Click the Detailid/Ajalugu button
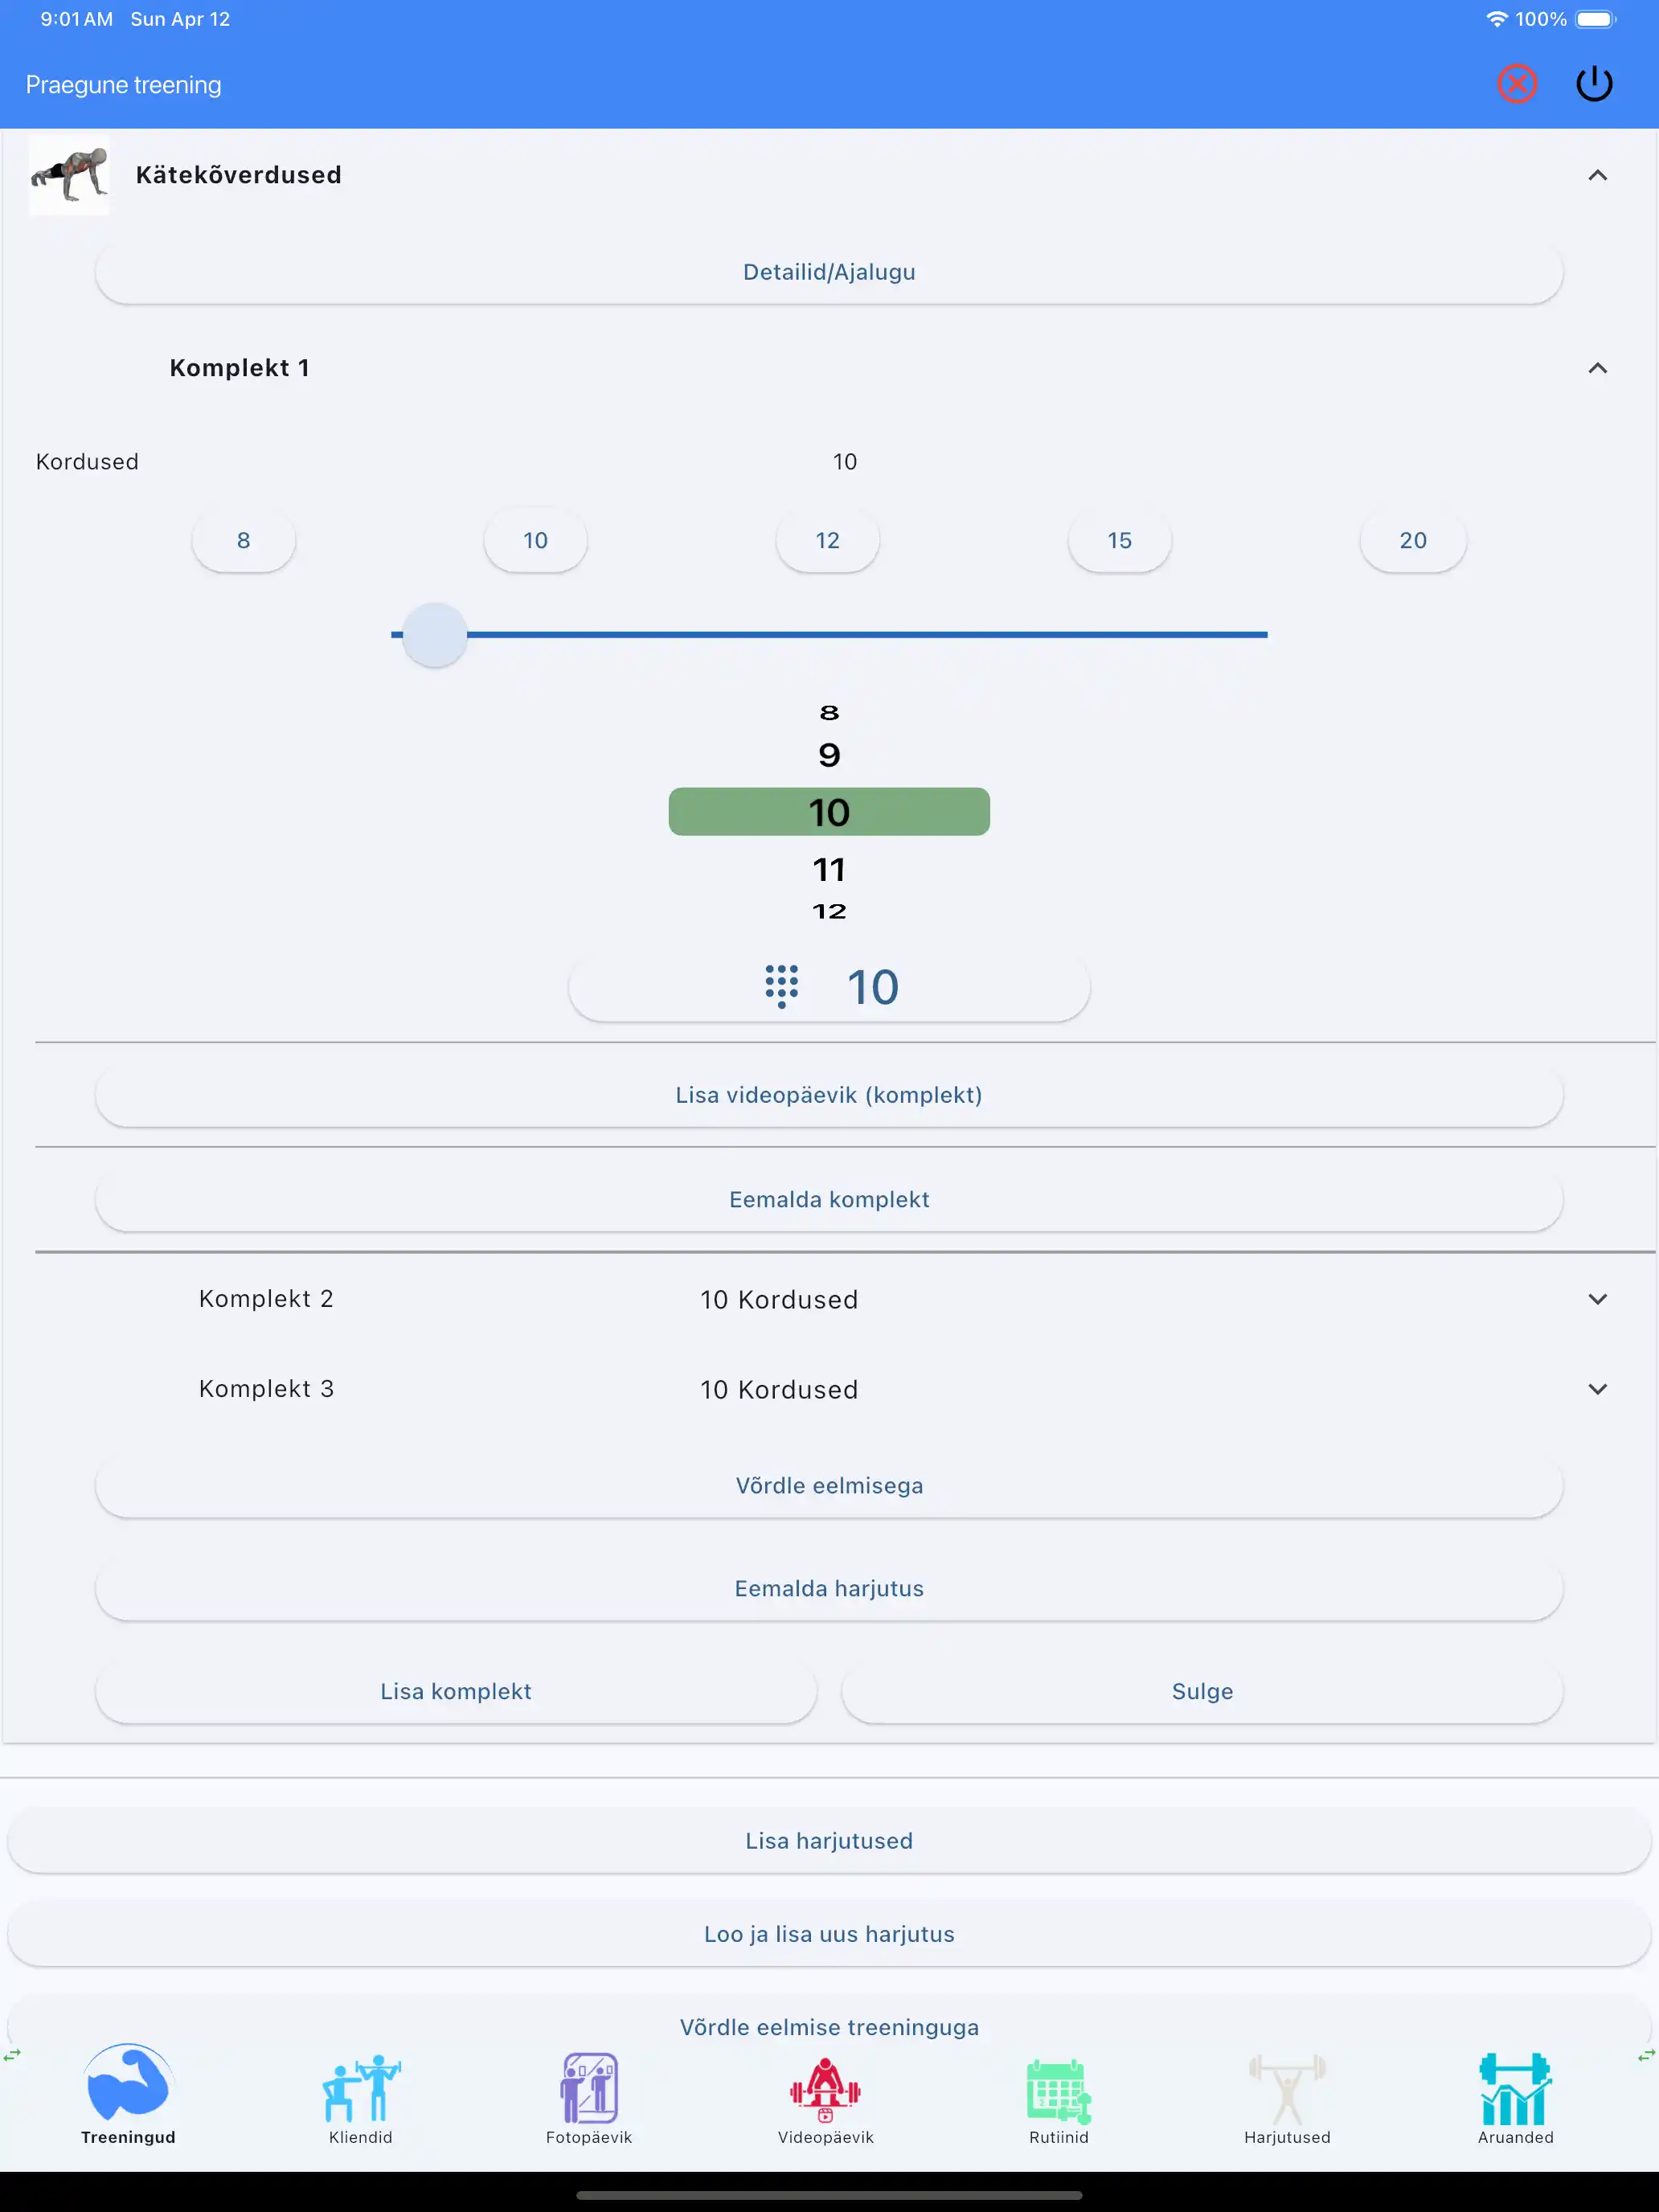Image resolution: width=1659 pixels, height=2212 pixels. (829, 272)
